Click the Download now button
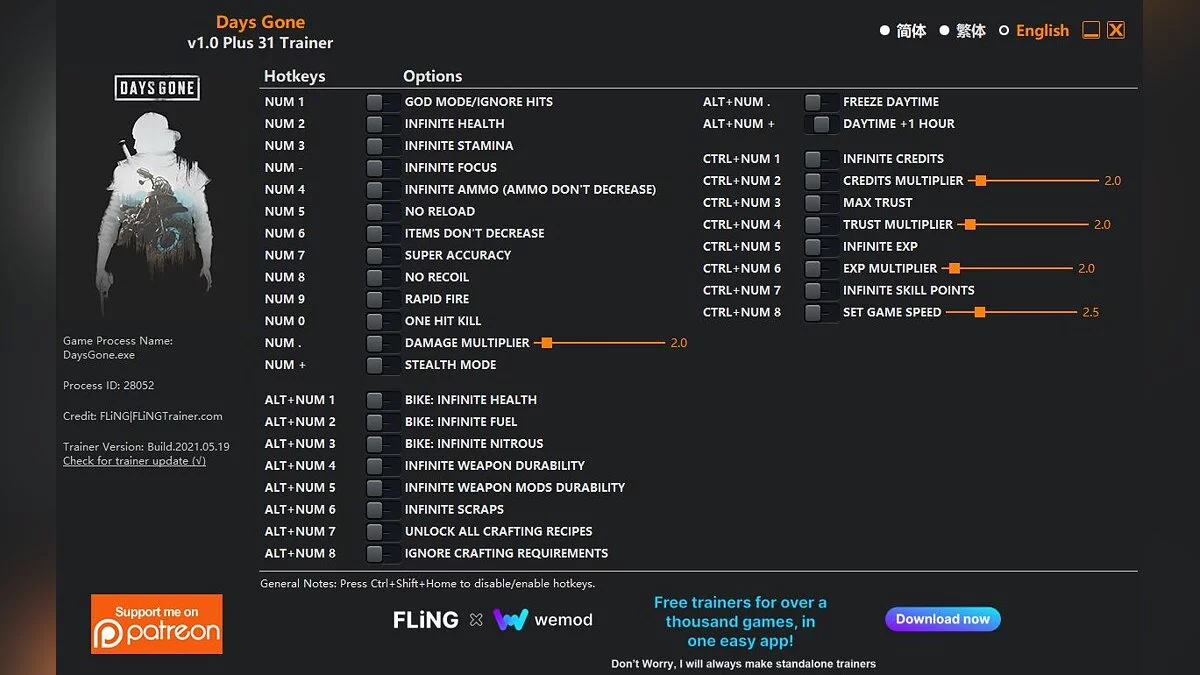The height and width of the screenshot is (675, 1200). click(x=943, y=619)
